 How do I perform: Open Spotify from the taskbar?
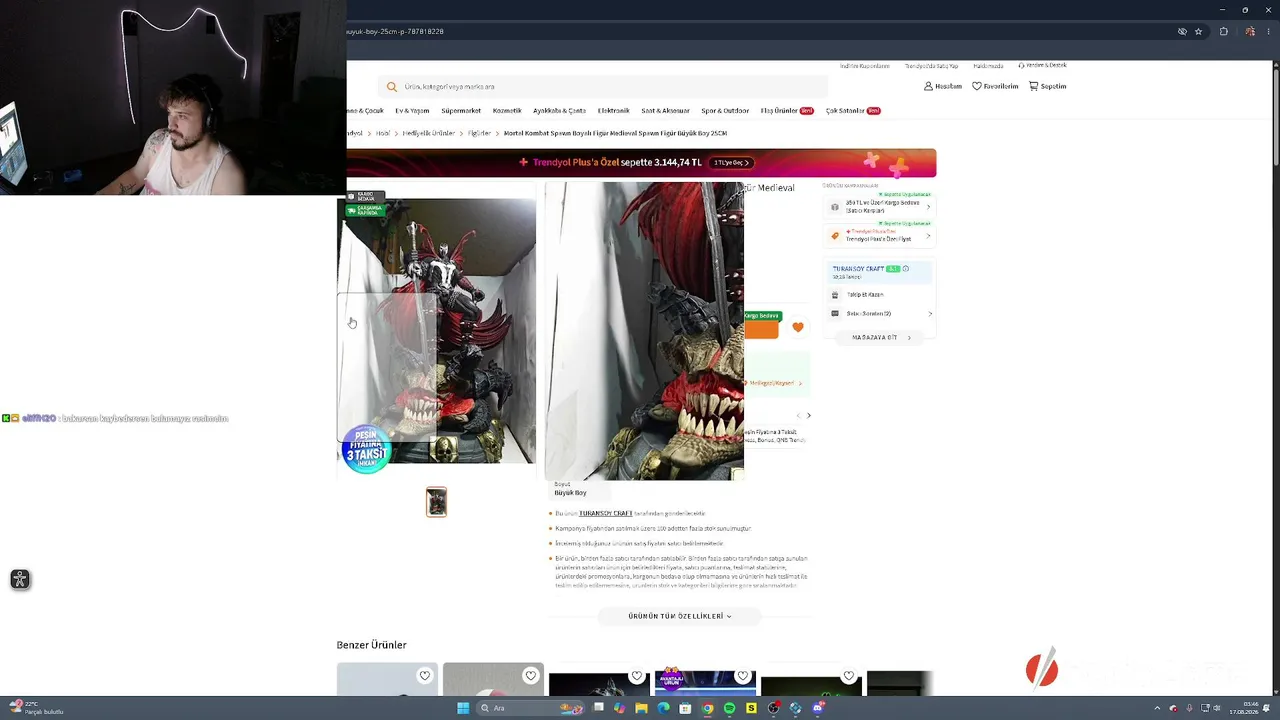(729, 708)
